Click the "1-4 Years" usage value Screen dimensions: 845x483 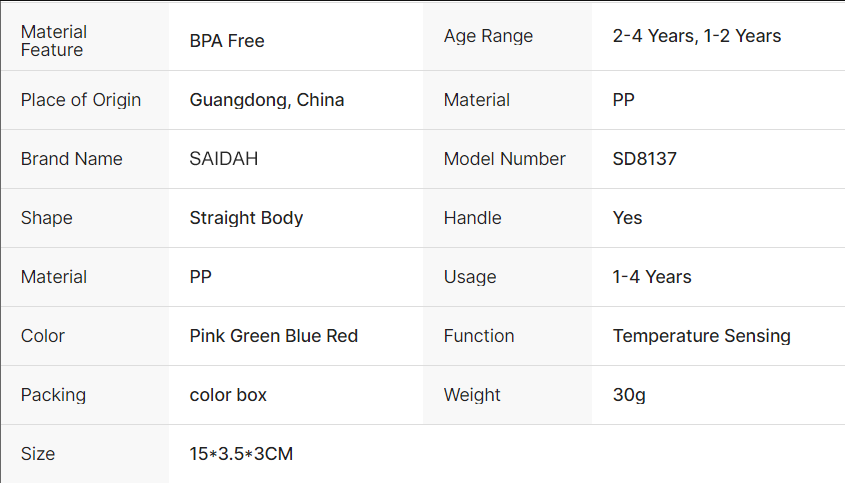[x=652, y=277]
